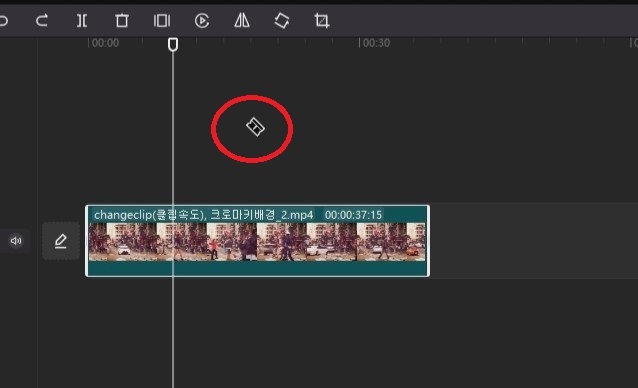Select the changeclip video clip thumbnail strip

pos(257,242)
